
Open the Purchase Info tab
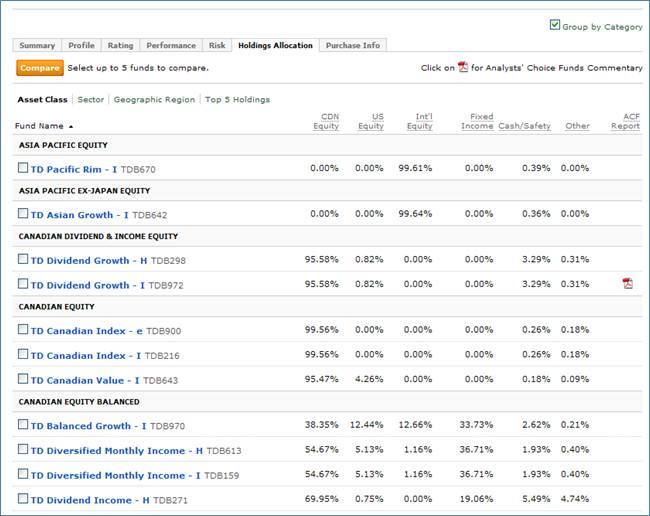coord(353,45)
